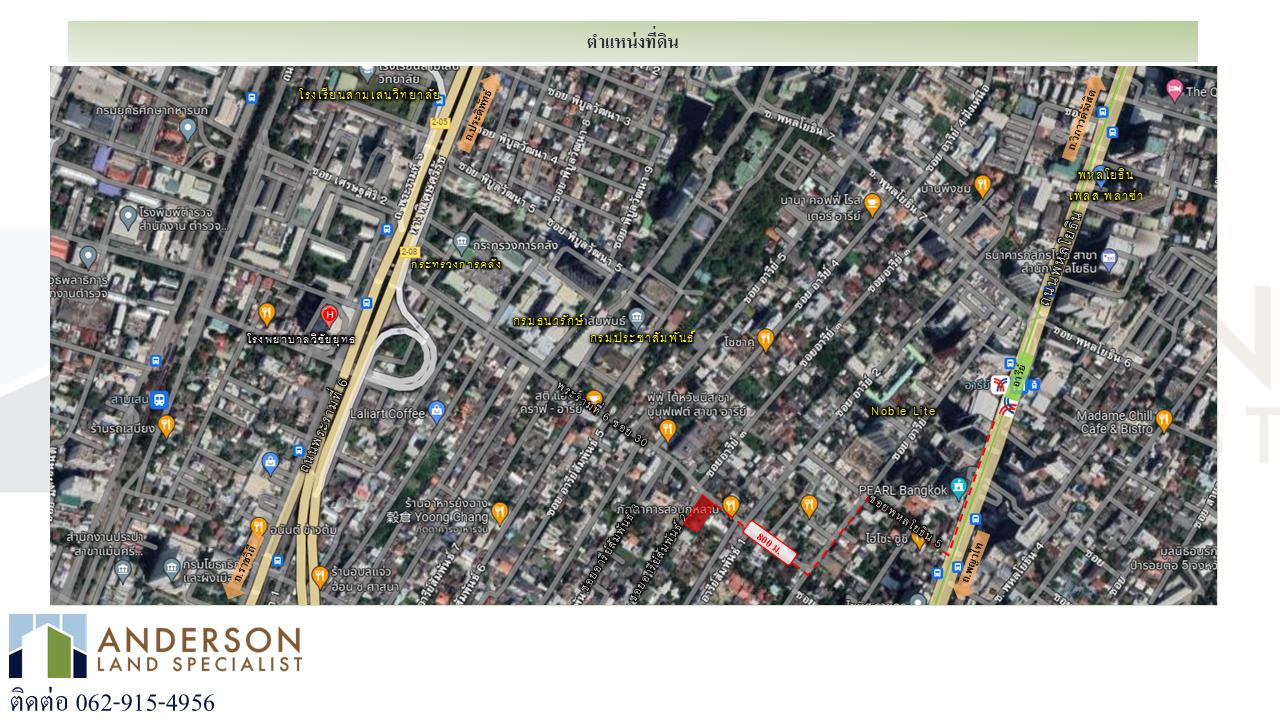Click the พหลโยธิน เพลส พลาซ่า blue pin

coord(1101,175)
